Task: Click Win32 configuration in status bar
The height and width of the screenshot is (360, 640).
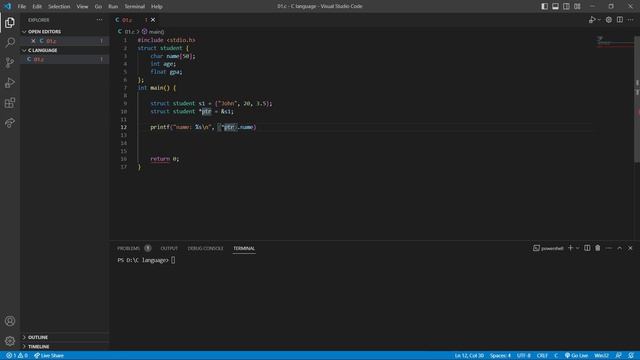Action: click(602, 356)
